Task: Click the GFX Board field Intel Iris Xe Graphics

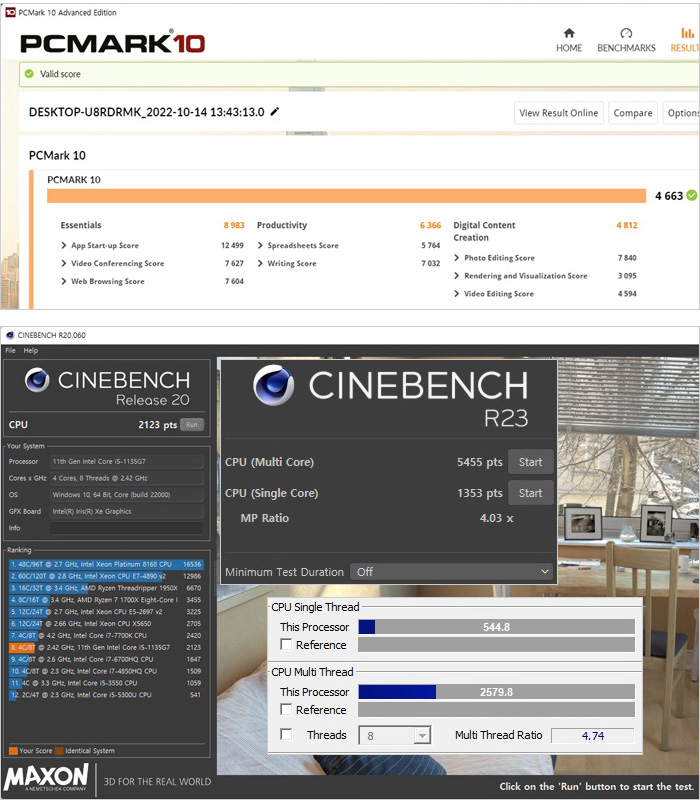Action: [127, 511]
